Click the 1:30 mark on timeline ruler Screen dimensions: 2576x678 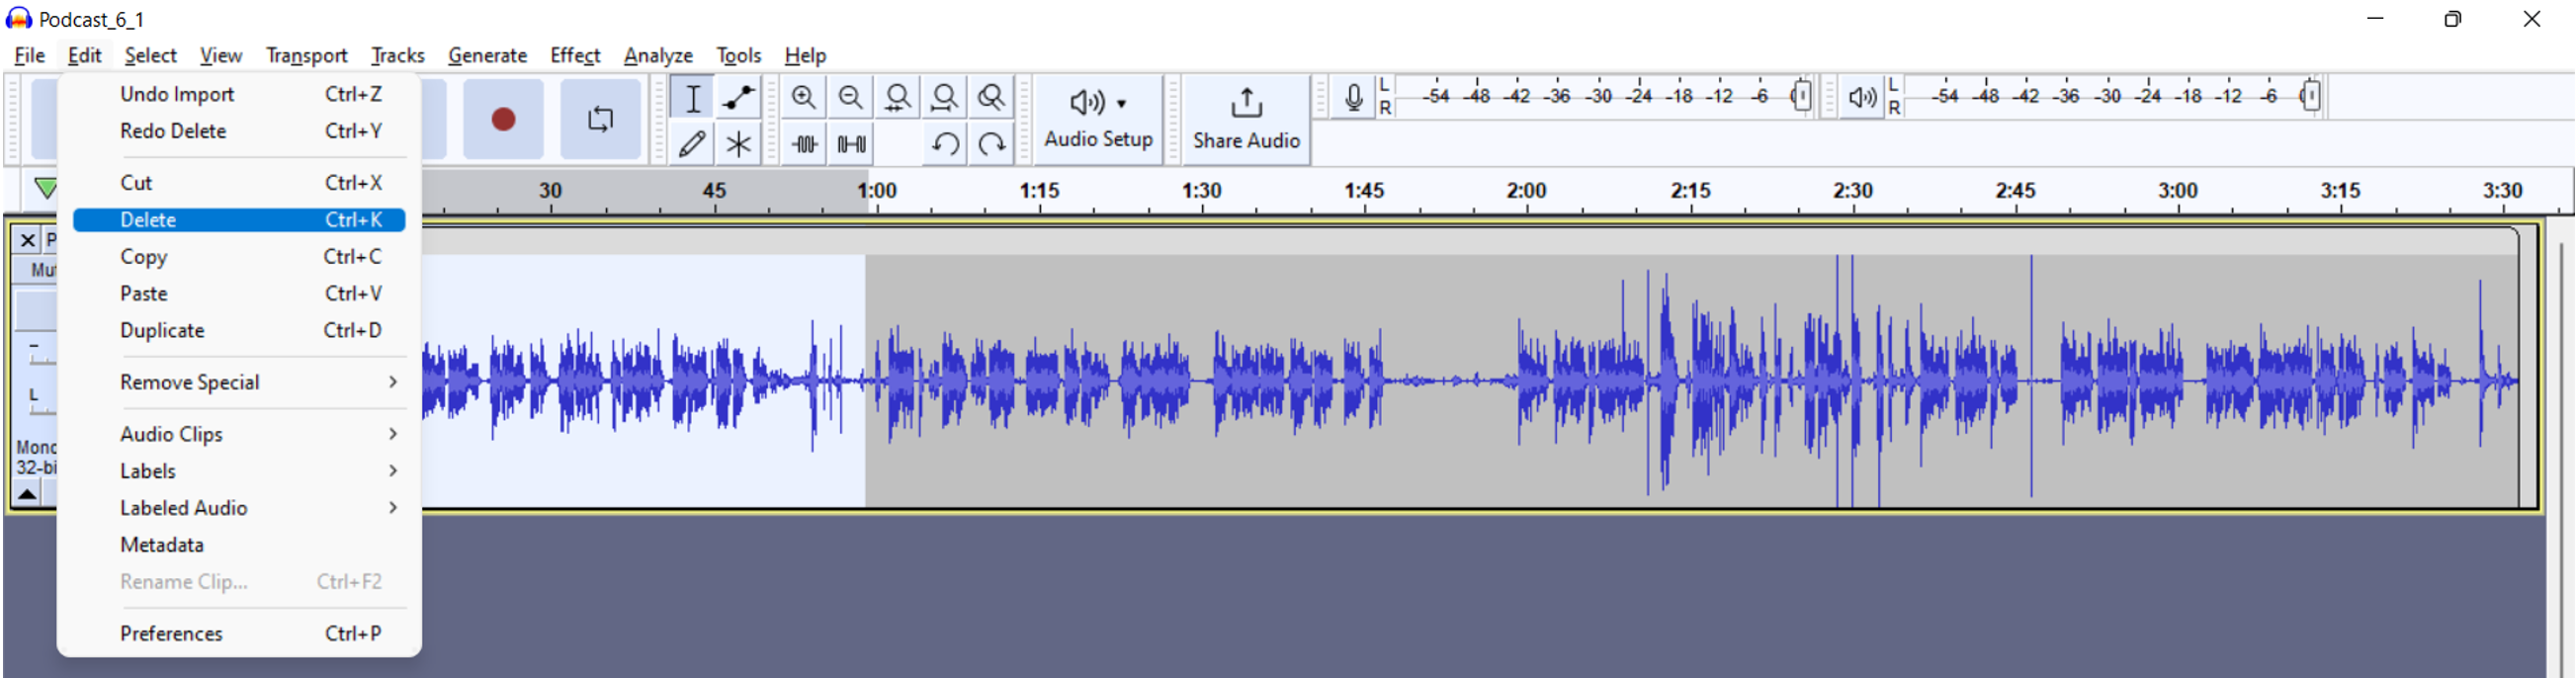(x=1201, y=191)
